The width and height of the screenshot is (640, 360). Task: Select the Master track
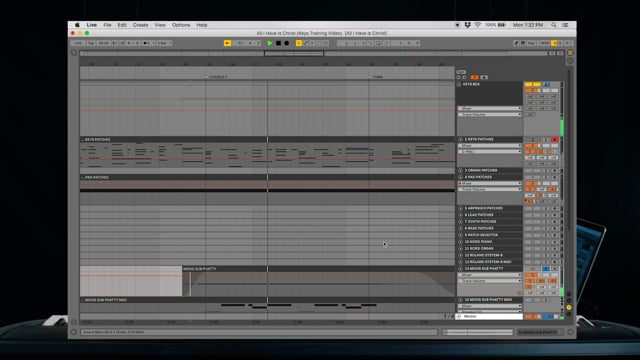(489, 316)
